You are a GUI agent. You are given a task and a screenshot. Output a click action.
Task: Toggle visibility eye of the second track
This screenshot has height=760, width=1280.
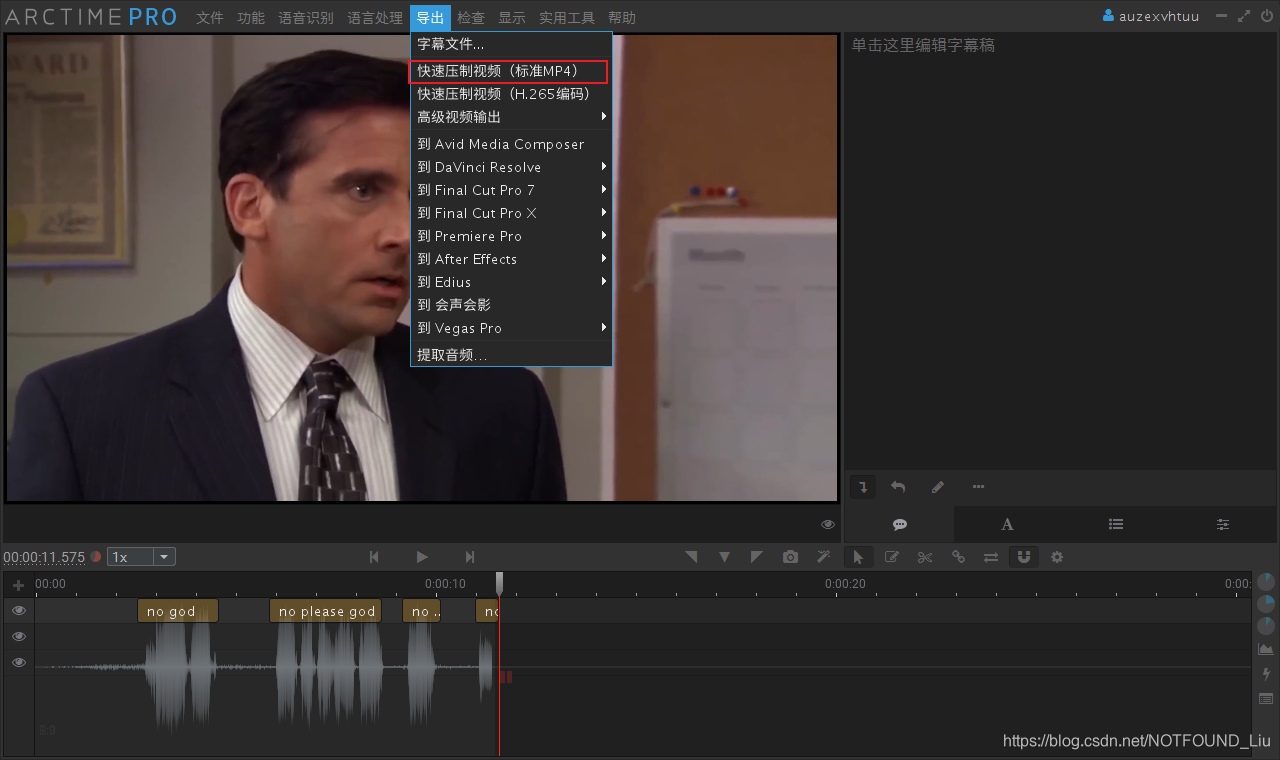point(18,636)
